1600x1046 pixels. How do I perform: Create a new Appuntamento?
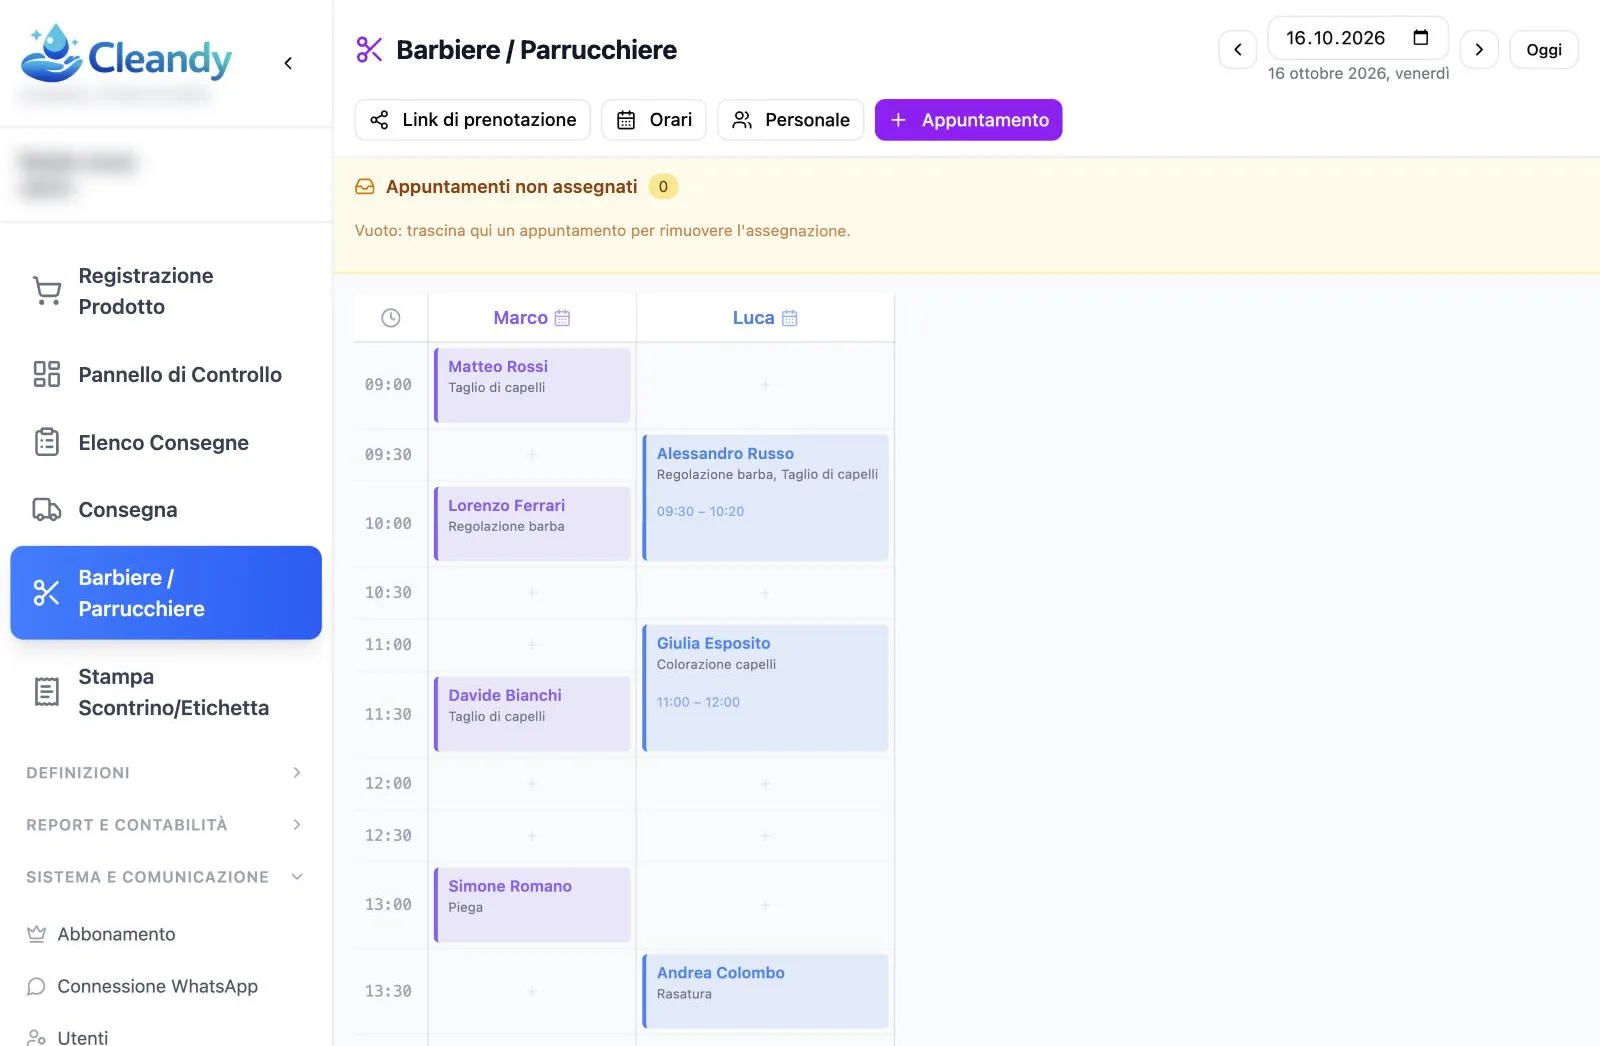point(968,120)
